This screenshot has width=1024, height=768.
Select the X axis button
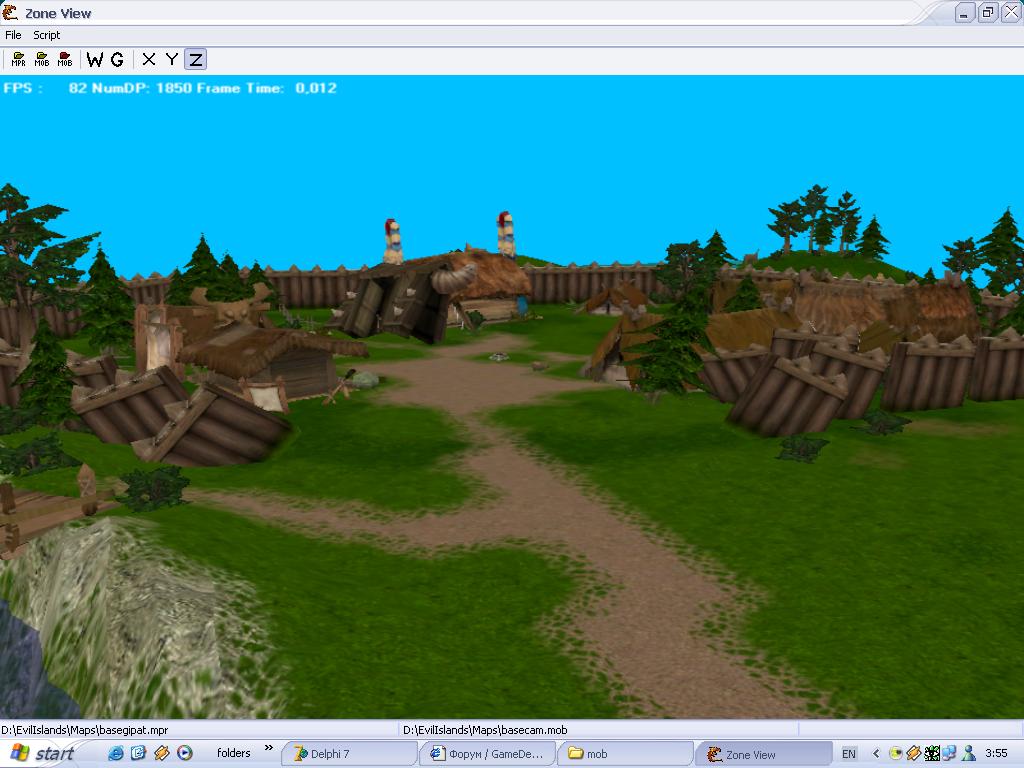(149, 60)
